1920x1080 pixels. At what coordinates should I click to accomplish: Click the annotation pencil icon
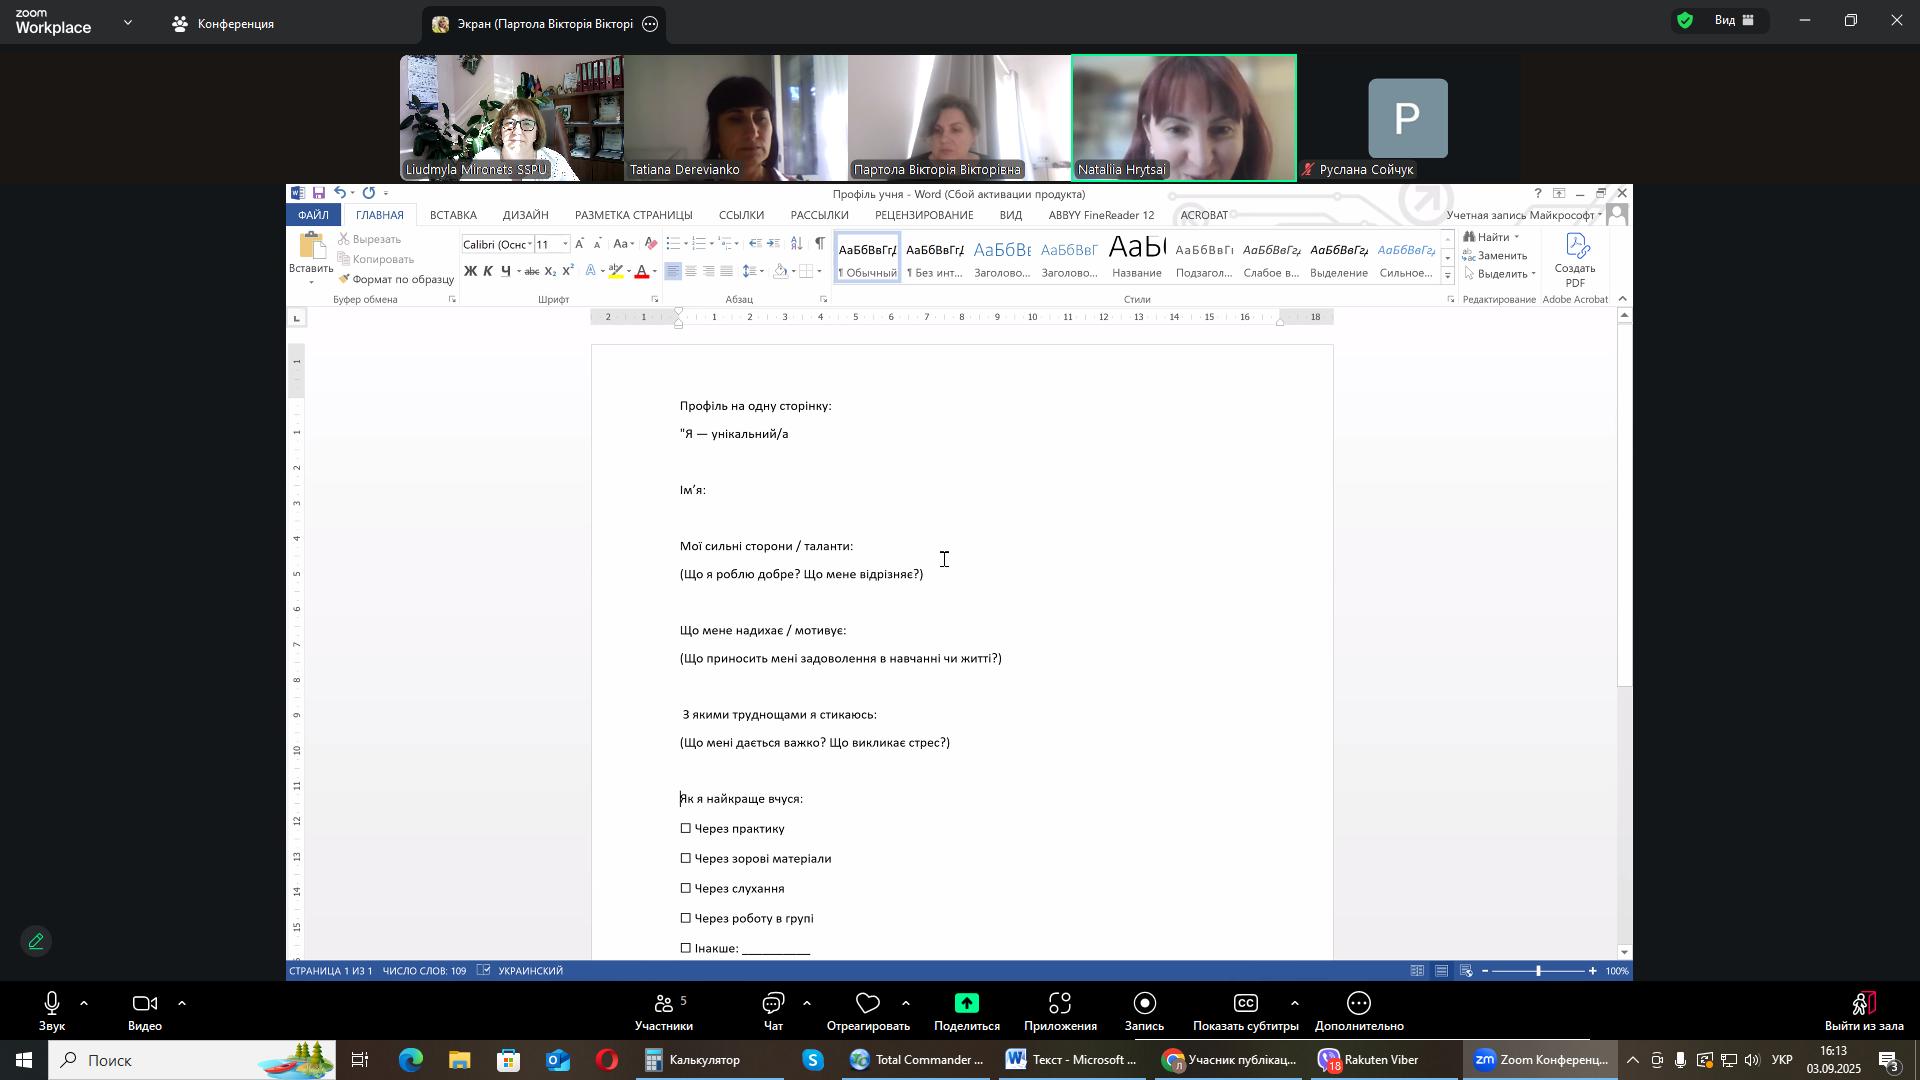point(37,942)
